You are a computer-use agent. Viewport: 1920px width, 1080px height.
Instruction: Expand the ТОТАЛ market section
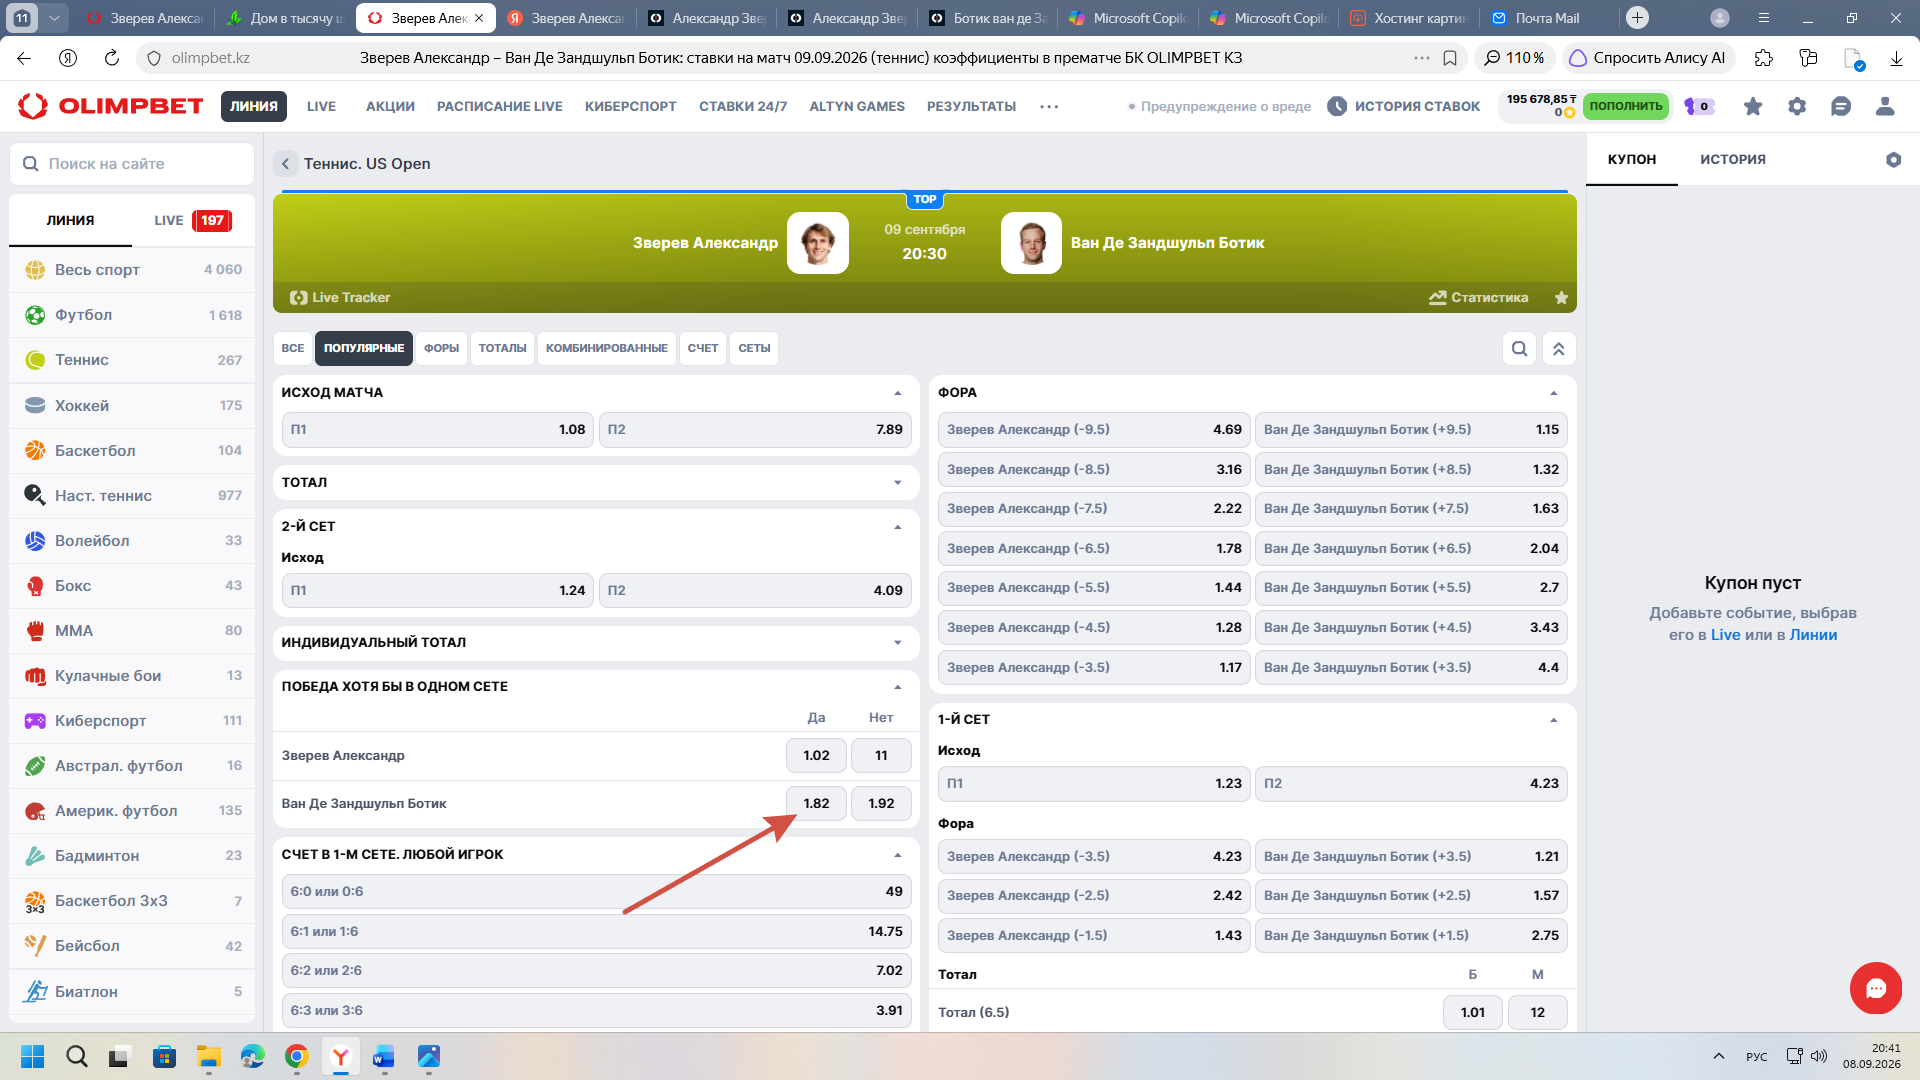596,482
